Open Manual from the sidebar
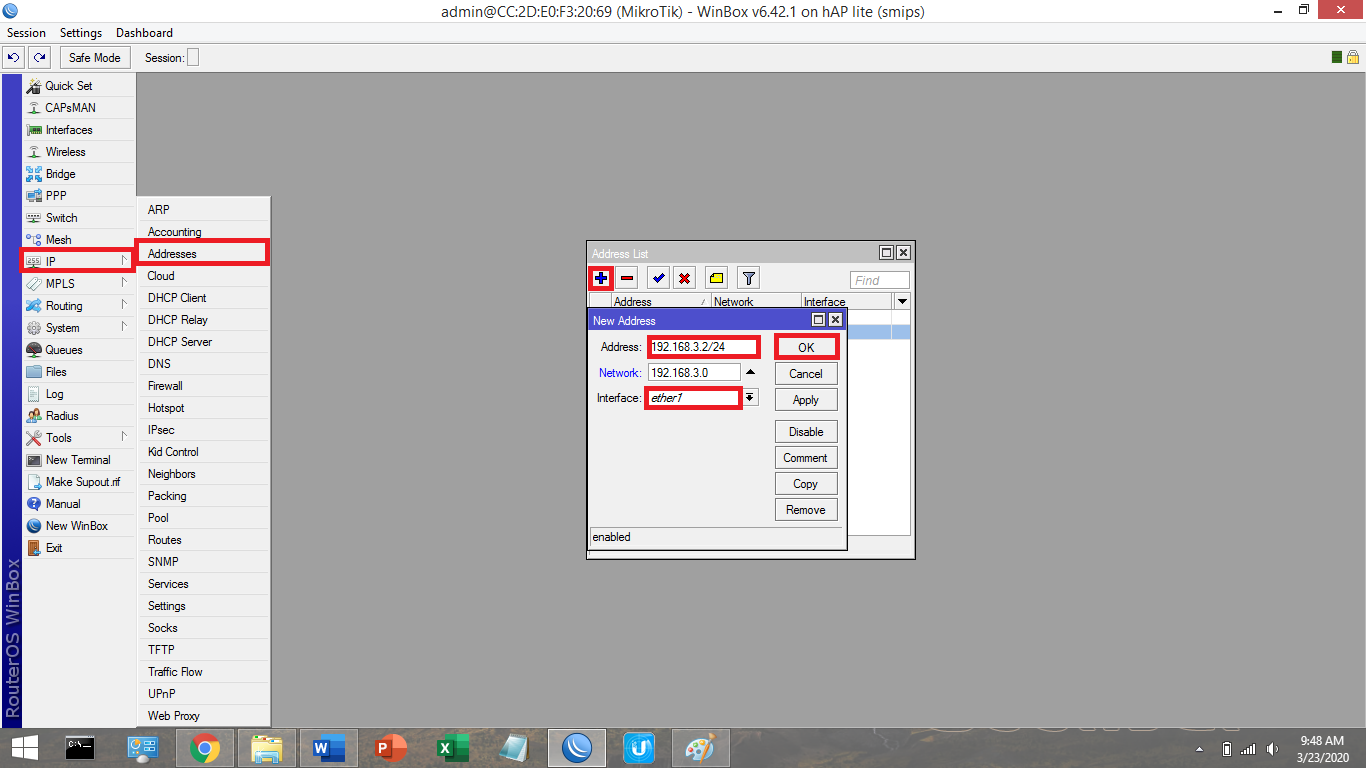The image size is (1366, 768). pos(78,504)
